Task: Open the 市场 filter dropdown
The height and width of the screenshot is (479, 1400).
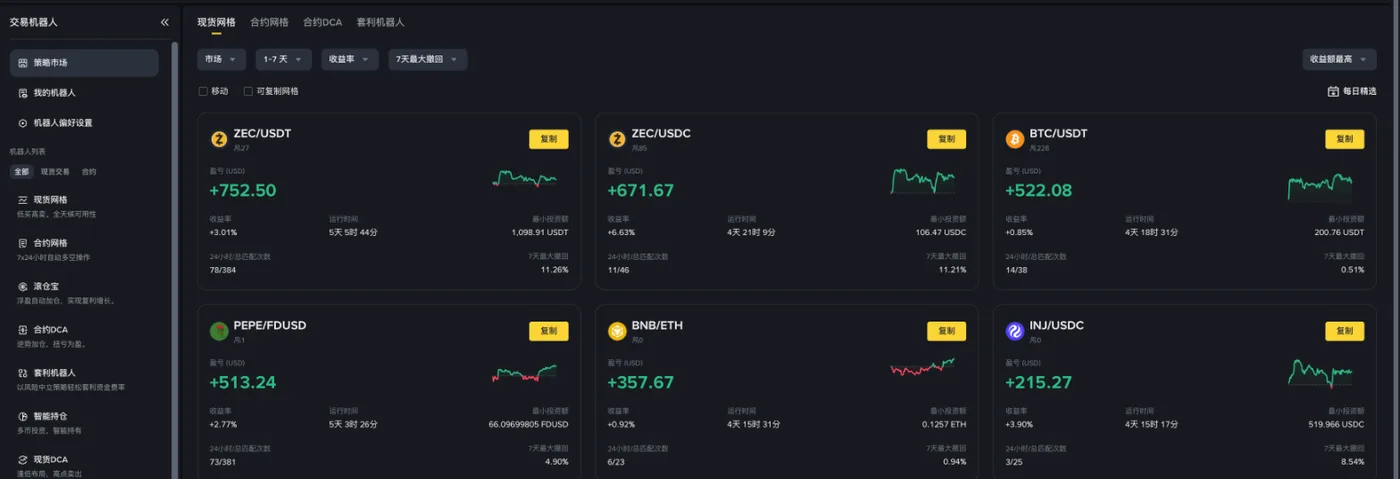Action: [x=221, y=60]
